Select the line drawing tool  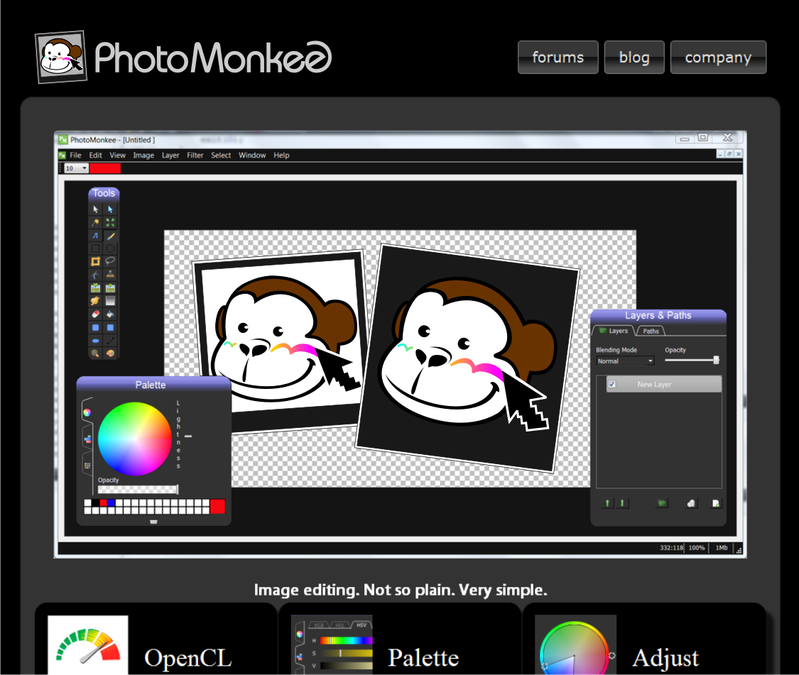(x=110, y=339)
